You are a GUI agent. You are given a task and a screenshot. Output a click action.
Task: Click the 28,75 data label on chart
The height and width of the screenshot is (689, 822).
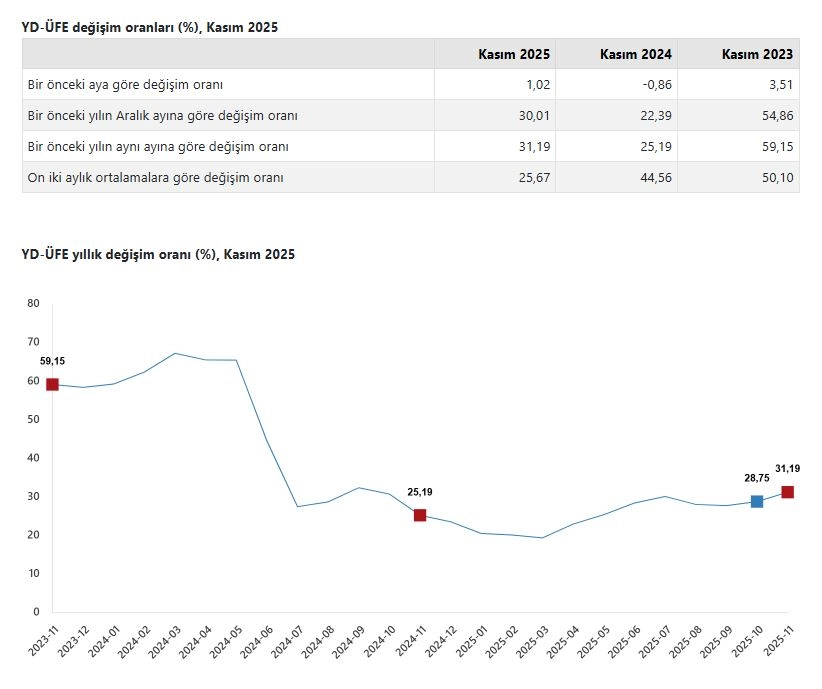[x=756, y=478]
